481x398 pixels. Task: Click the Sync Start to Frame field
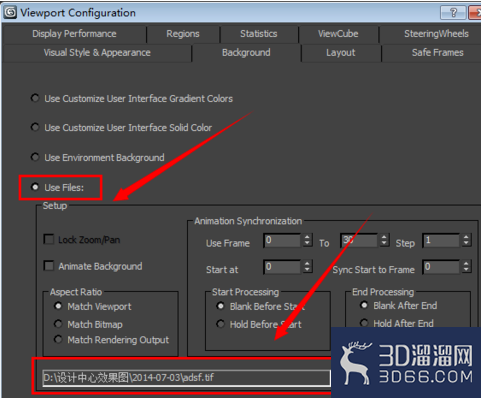(441, 267)
